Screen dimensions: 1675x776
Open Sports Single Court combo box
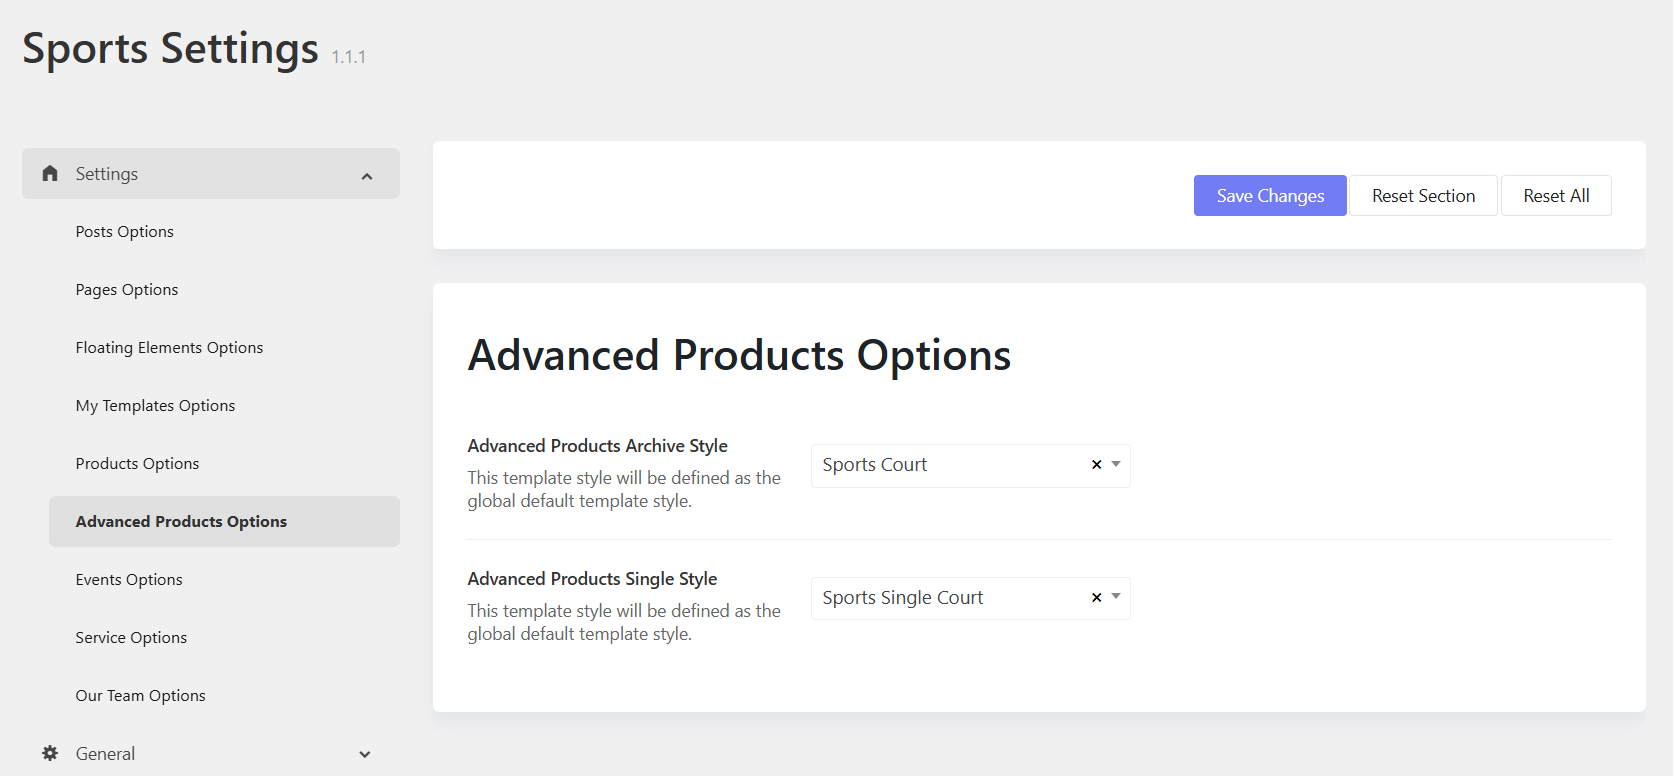click(970, 598)
